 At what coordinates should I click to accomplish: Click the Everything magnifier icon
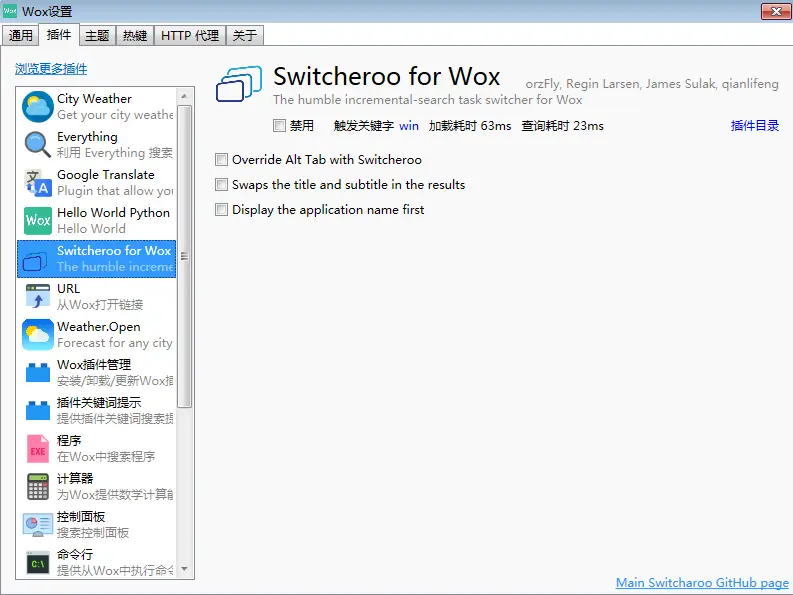[37, 144]
